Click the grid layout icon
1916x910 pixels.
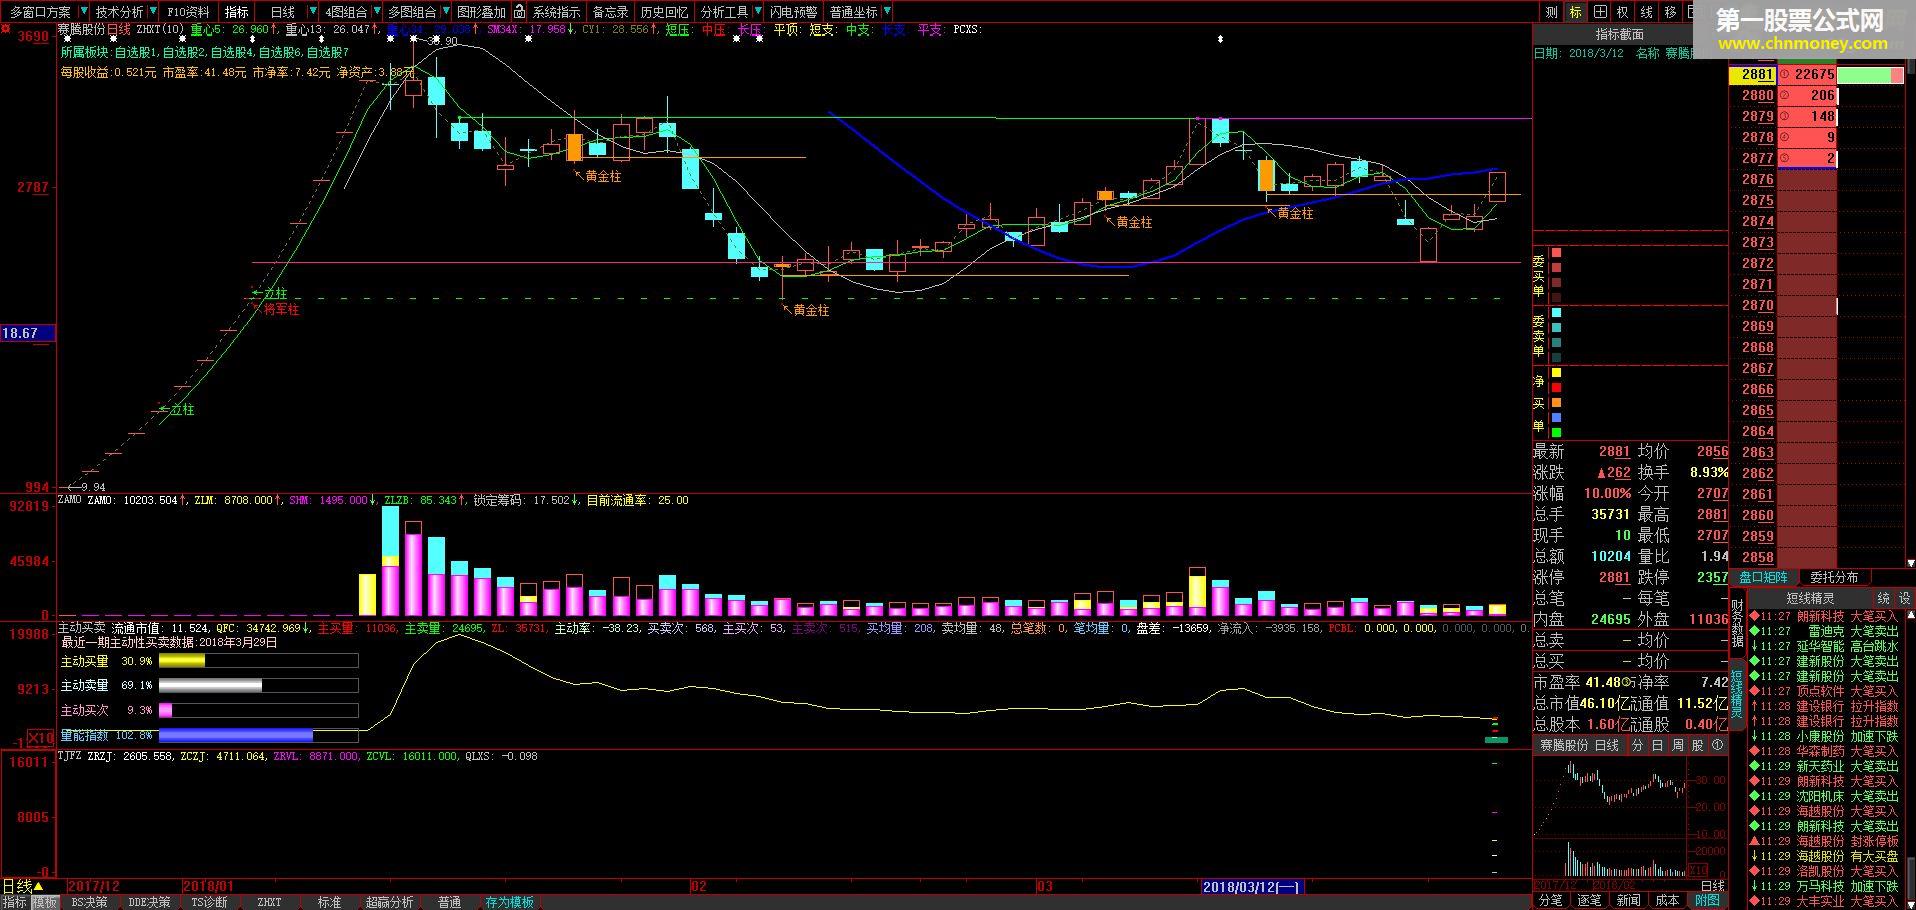1600,12
